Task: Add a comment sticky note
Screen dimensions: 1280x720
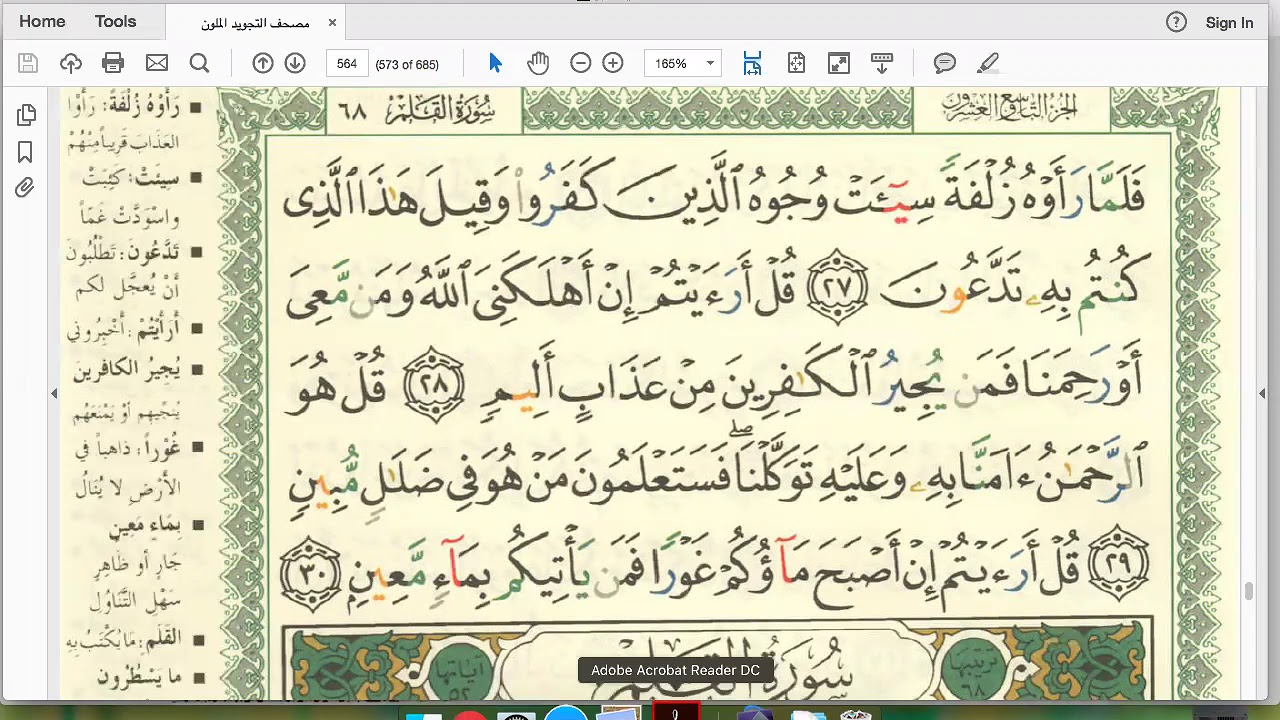Action: pyautogui.click(x=945, y=63)
